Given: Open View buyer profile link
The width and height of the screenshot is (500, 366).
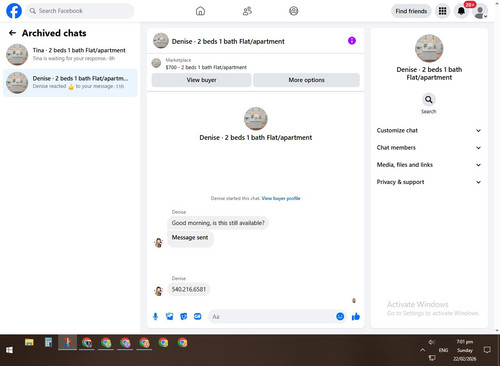Looking at the screenshot, I should pos(281,198).
